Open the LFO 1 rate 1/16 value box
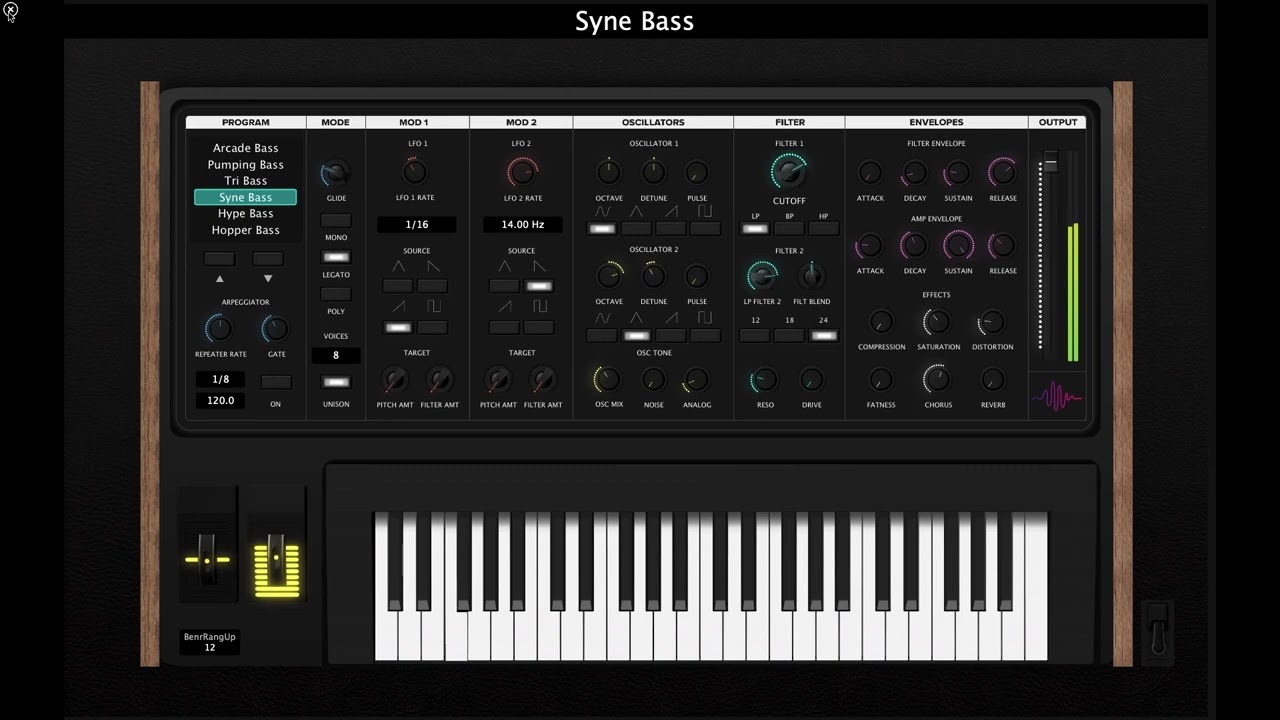Screen dimensions: 1280x720 (x=417, y=225)
